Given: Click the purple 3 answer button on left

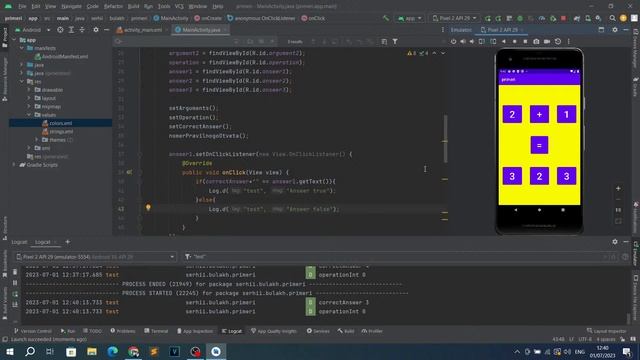Looking at the screenshot, I should click(x=512, y=176).
